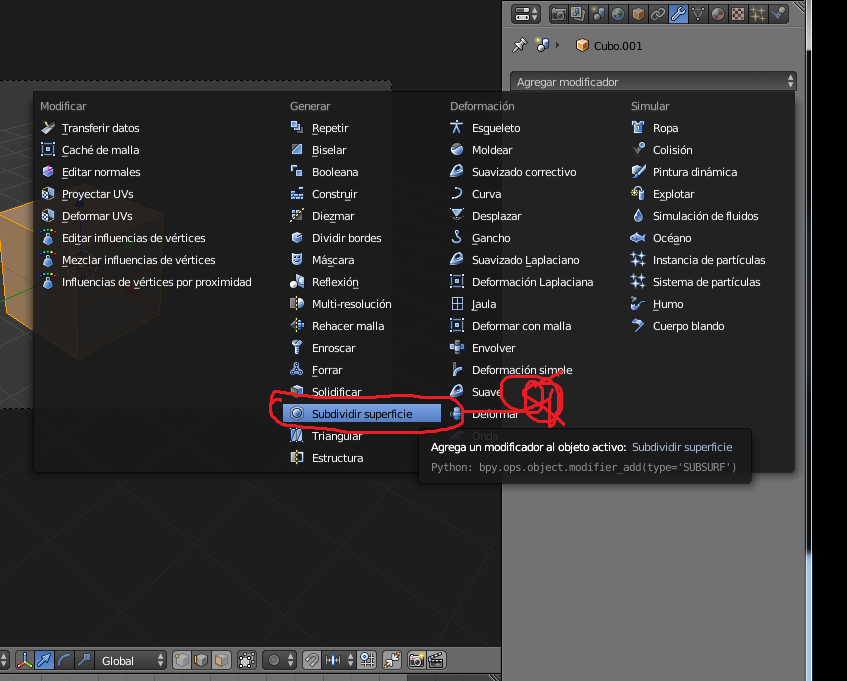This screenshot has height=681, width=847.
Task: Select vertex selection mode cube
Action: point(182,660)
